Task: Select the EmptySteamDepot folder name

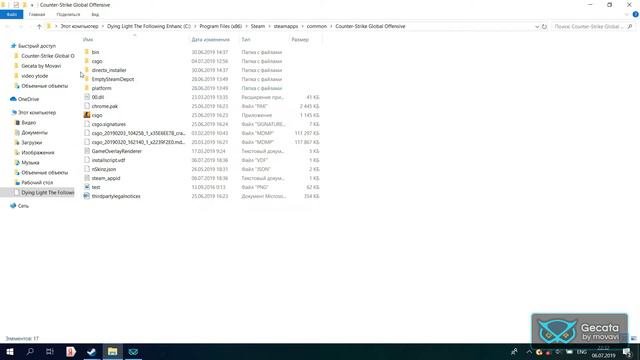Action: tap(113, 79)
